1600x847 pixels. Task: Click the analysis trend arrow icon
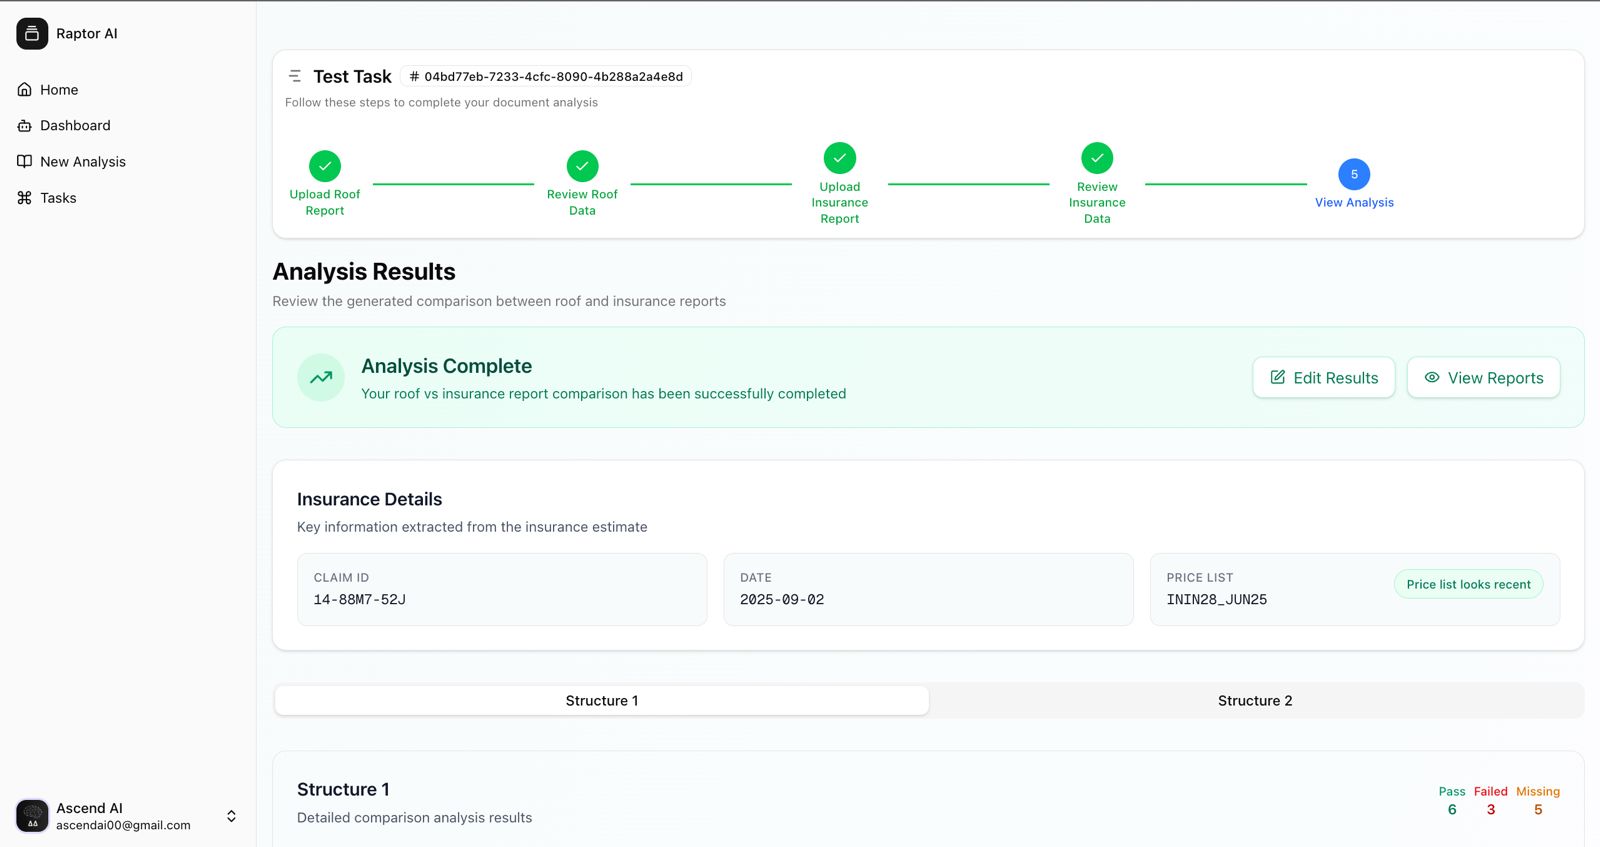click(x=321, y=378)
